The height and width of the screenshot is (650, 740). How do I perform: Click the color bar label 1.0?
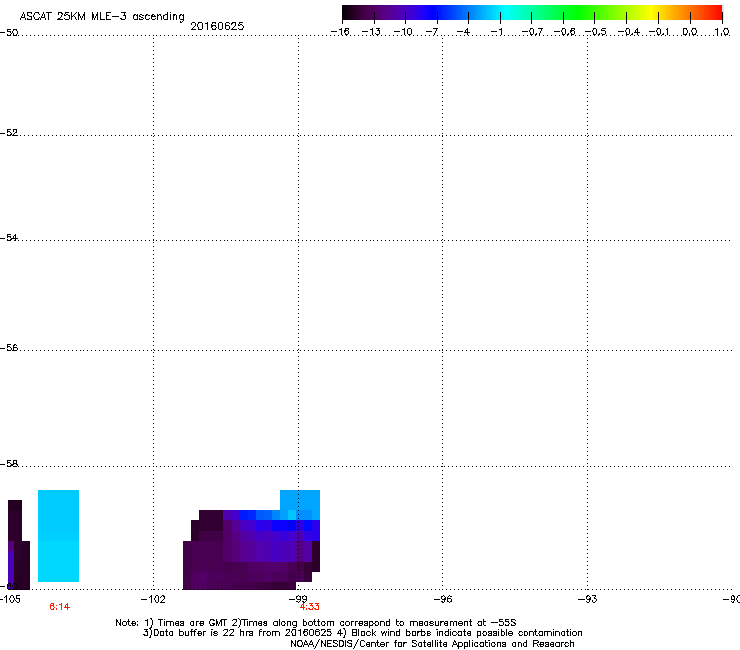click(x=722, y=32)
